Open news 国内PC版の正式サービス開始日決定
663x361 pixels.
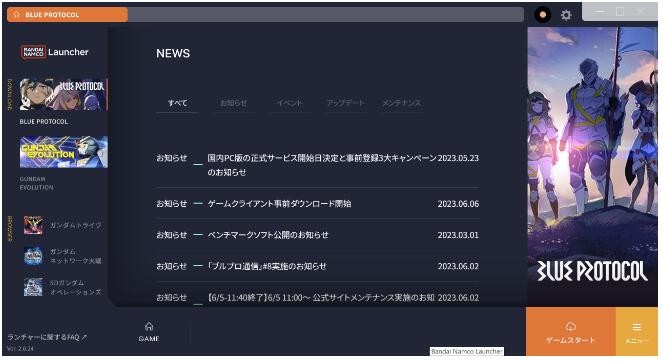(318, 165)
